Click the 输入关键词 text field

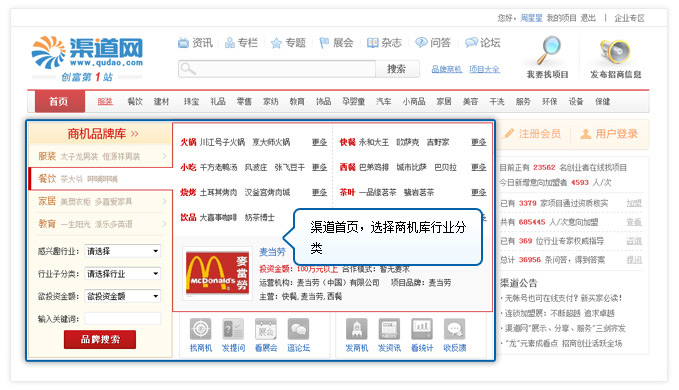tap(123, 319)
